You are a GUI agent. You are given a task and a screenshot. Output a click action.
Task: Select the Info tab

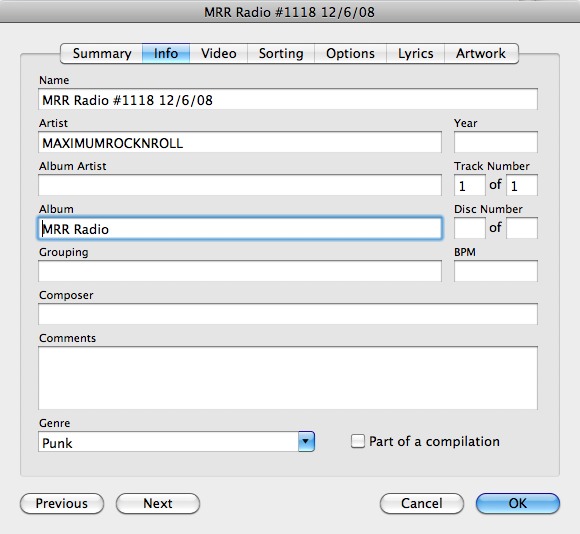click(x=166, y=53)
